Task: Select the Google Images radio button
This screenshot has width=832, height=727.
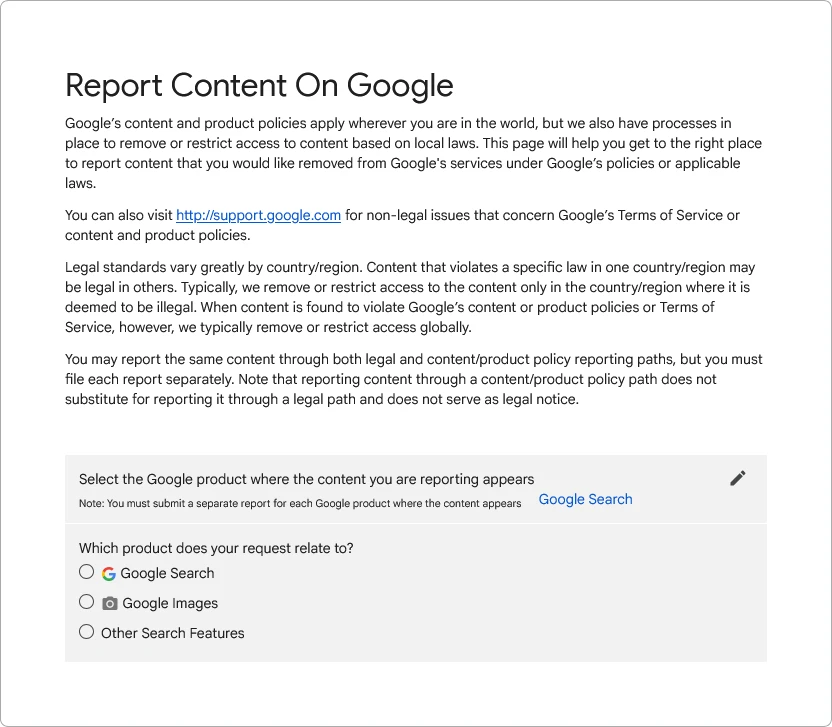Action: coord(87,602)
